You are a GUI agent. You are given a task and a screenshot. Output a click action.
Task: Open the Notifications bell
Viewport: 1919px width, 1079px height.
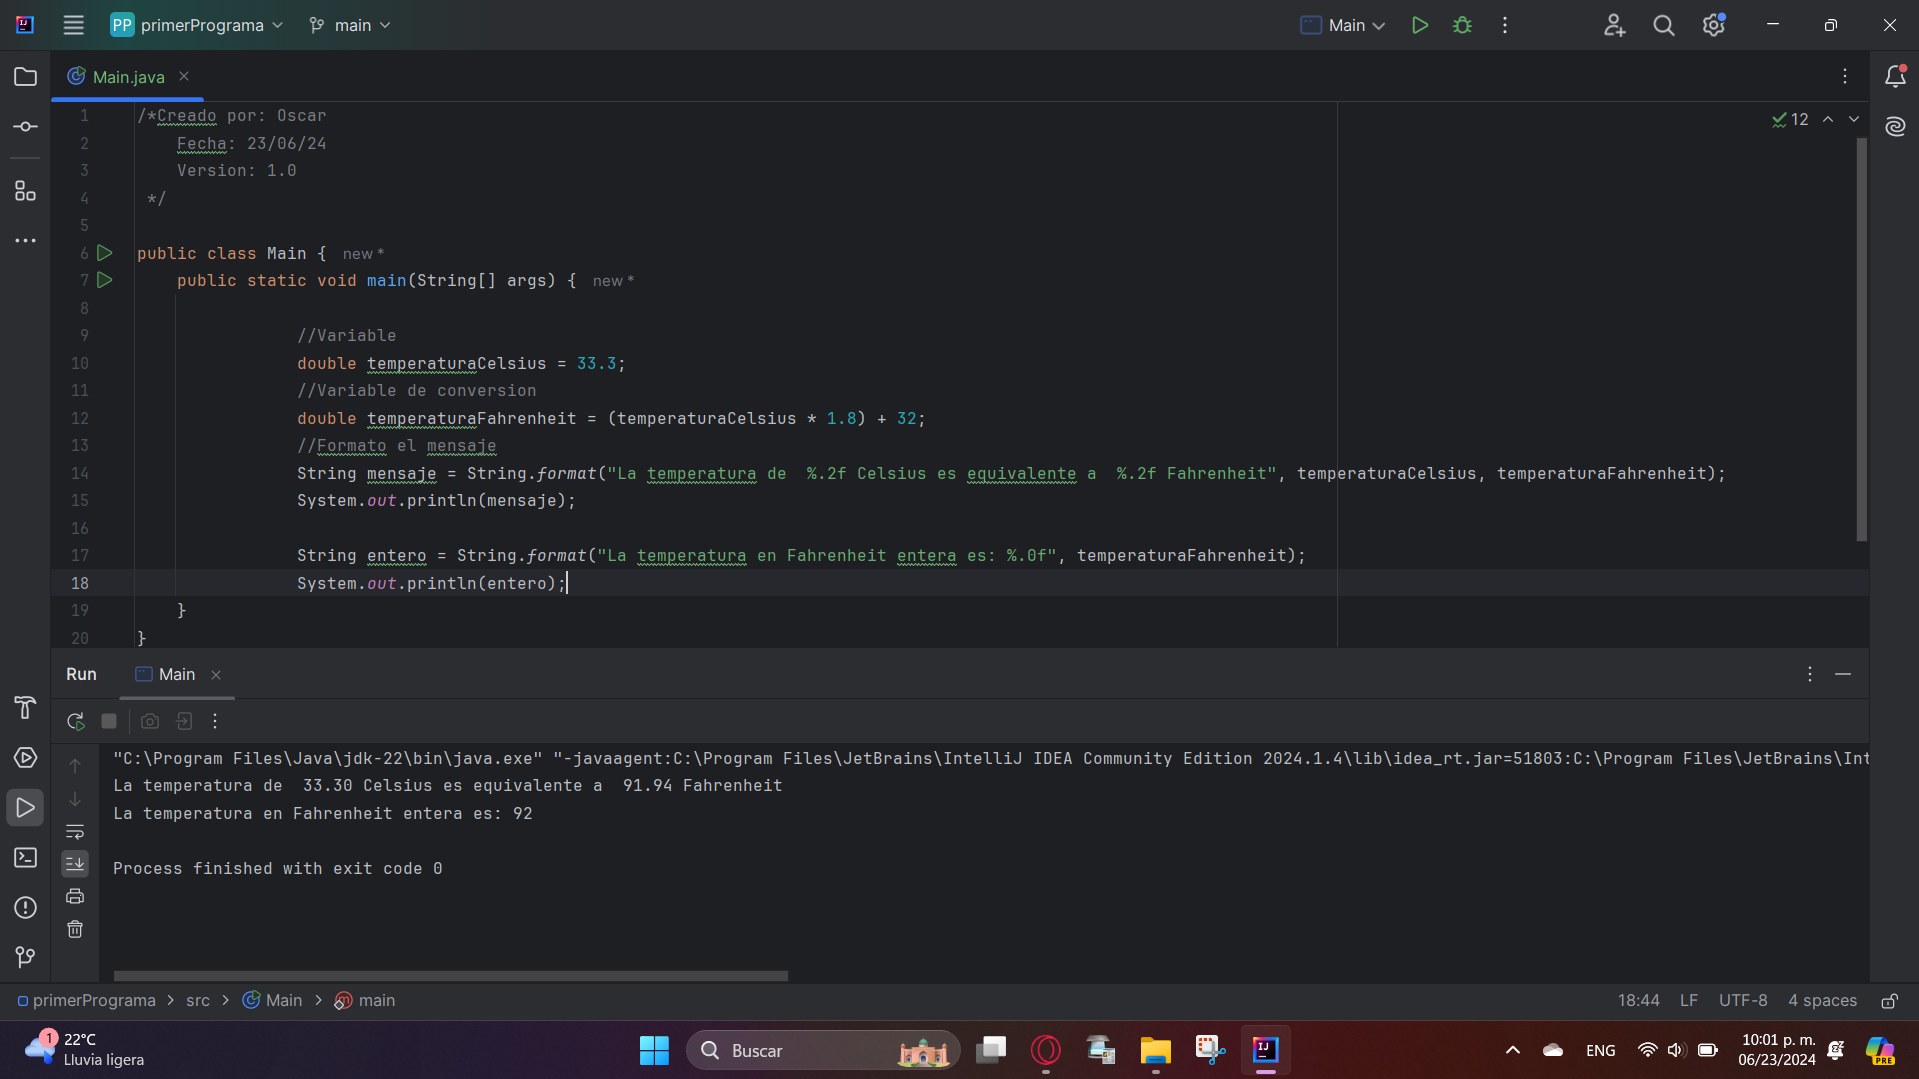1895,76
